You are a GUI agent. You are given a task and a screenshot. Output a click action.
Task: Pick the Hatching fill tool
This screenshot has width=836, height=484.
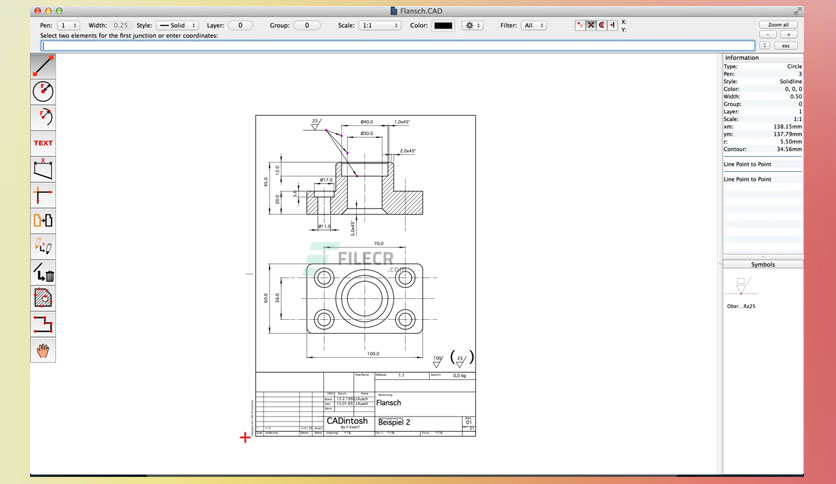[x=43, y=298]
